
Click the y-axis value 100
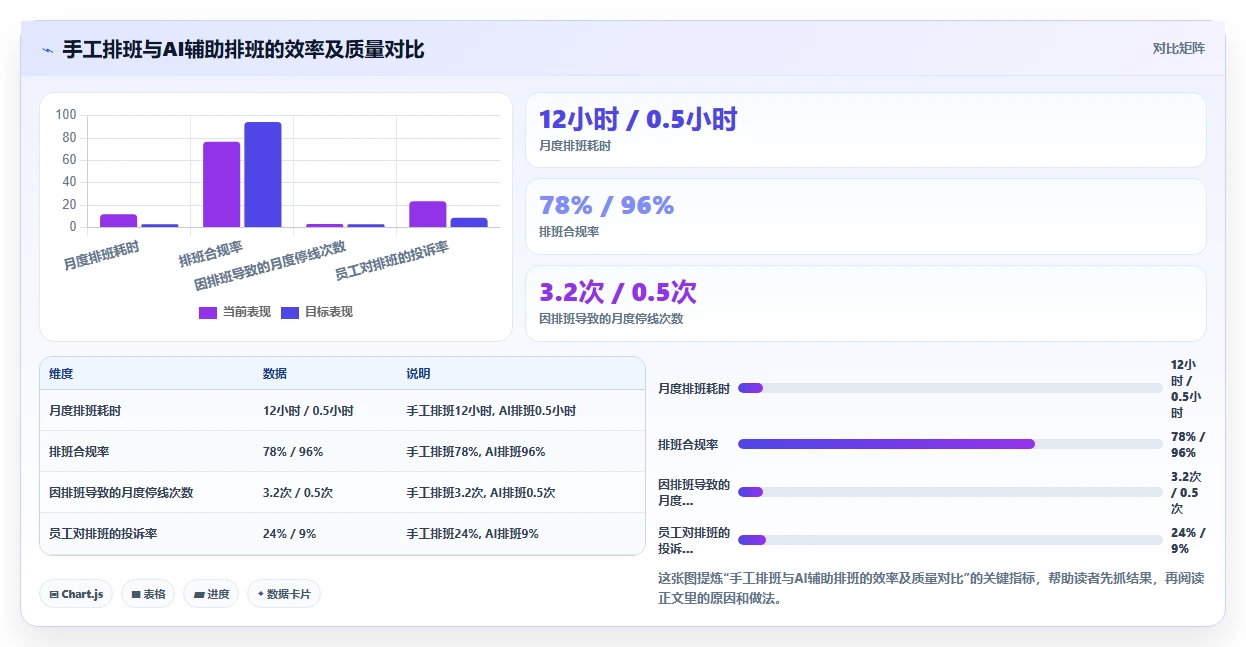[67, 115]
